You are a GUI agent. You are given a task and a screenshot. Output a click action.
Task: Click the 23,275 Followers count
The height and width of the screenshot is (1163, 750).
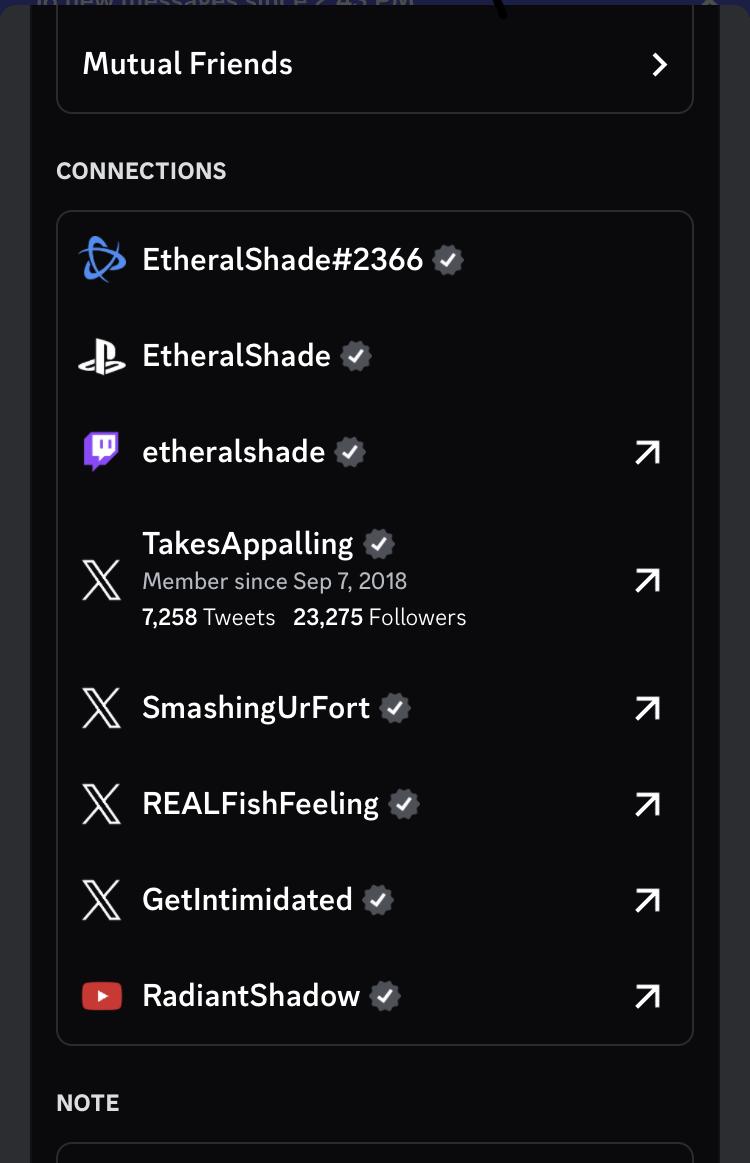(x=379, y=617)
